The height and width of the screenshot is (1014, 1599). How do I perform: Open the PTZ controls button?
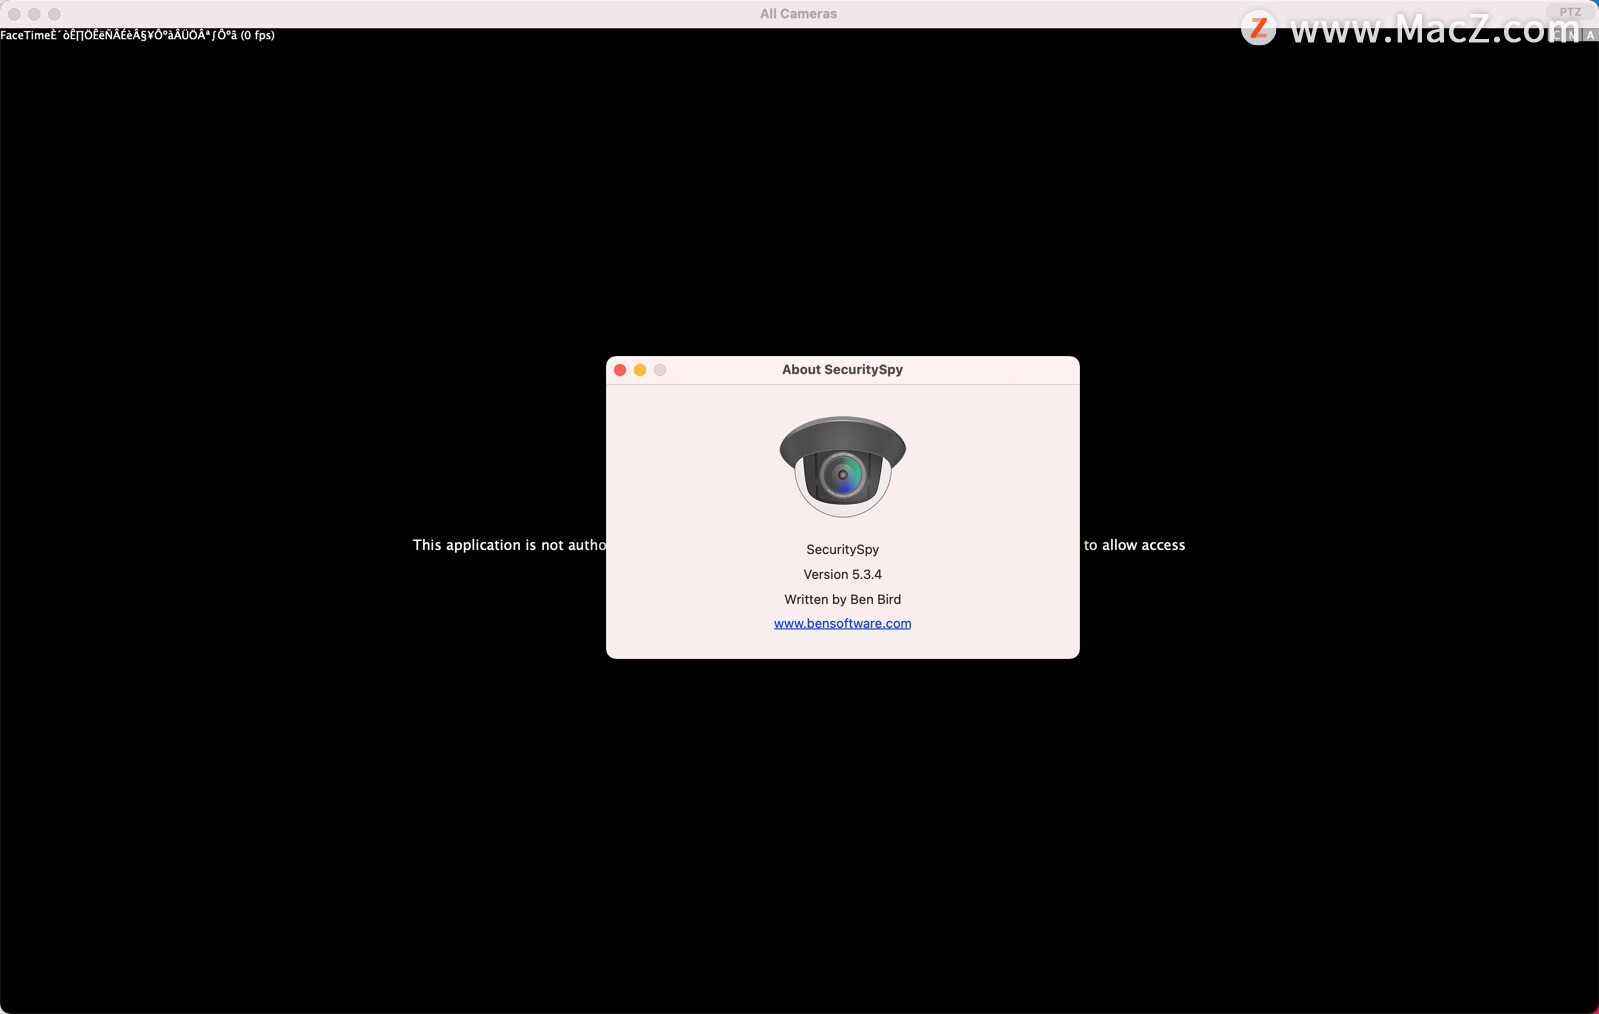coord(1570,12)
